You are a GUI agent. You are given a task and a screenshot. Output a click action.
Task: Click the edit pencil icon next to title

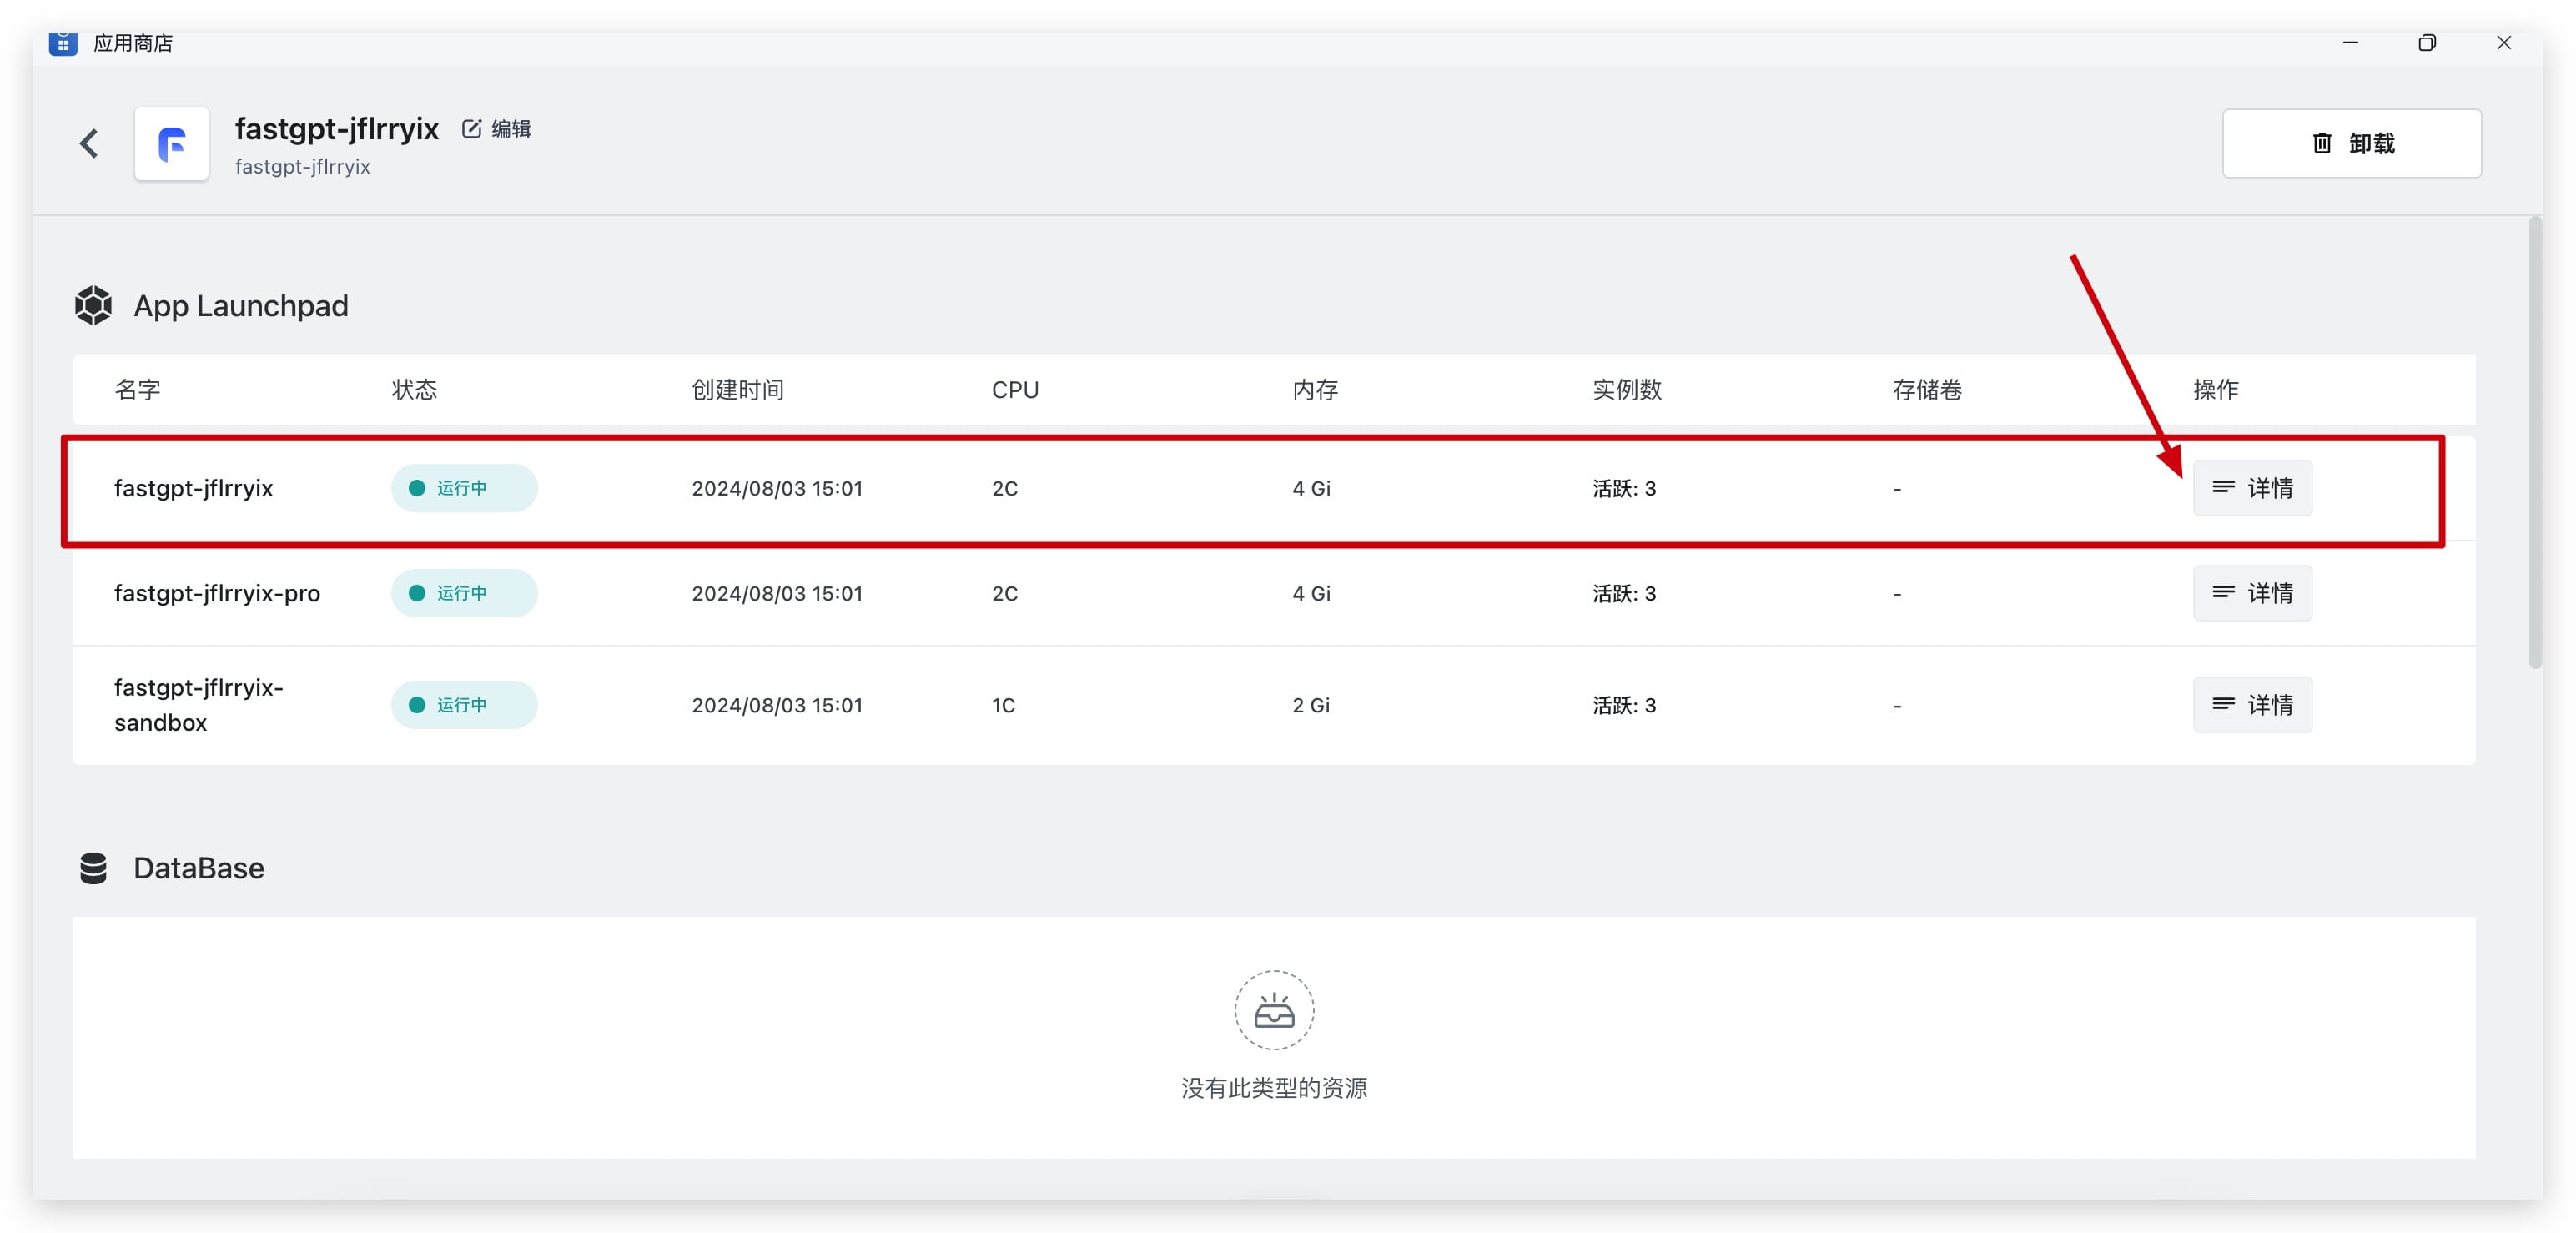point(472,129)
